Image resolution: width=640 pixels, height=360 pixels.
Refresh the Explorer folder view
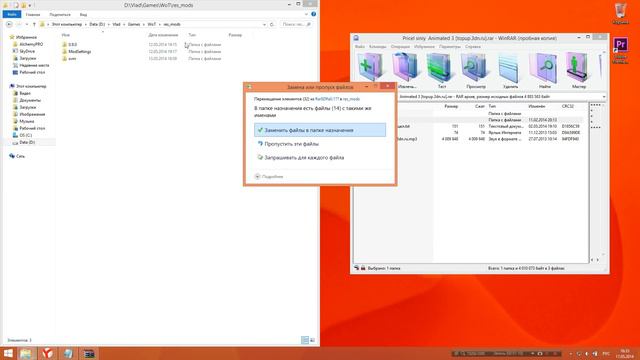click(272, 24)
